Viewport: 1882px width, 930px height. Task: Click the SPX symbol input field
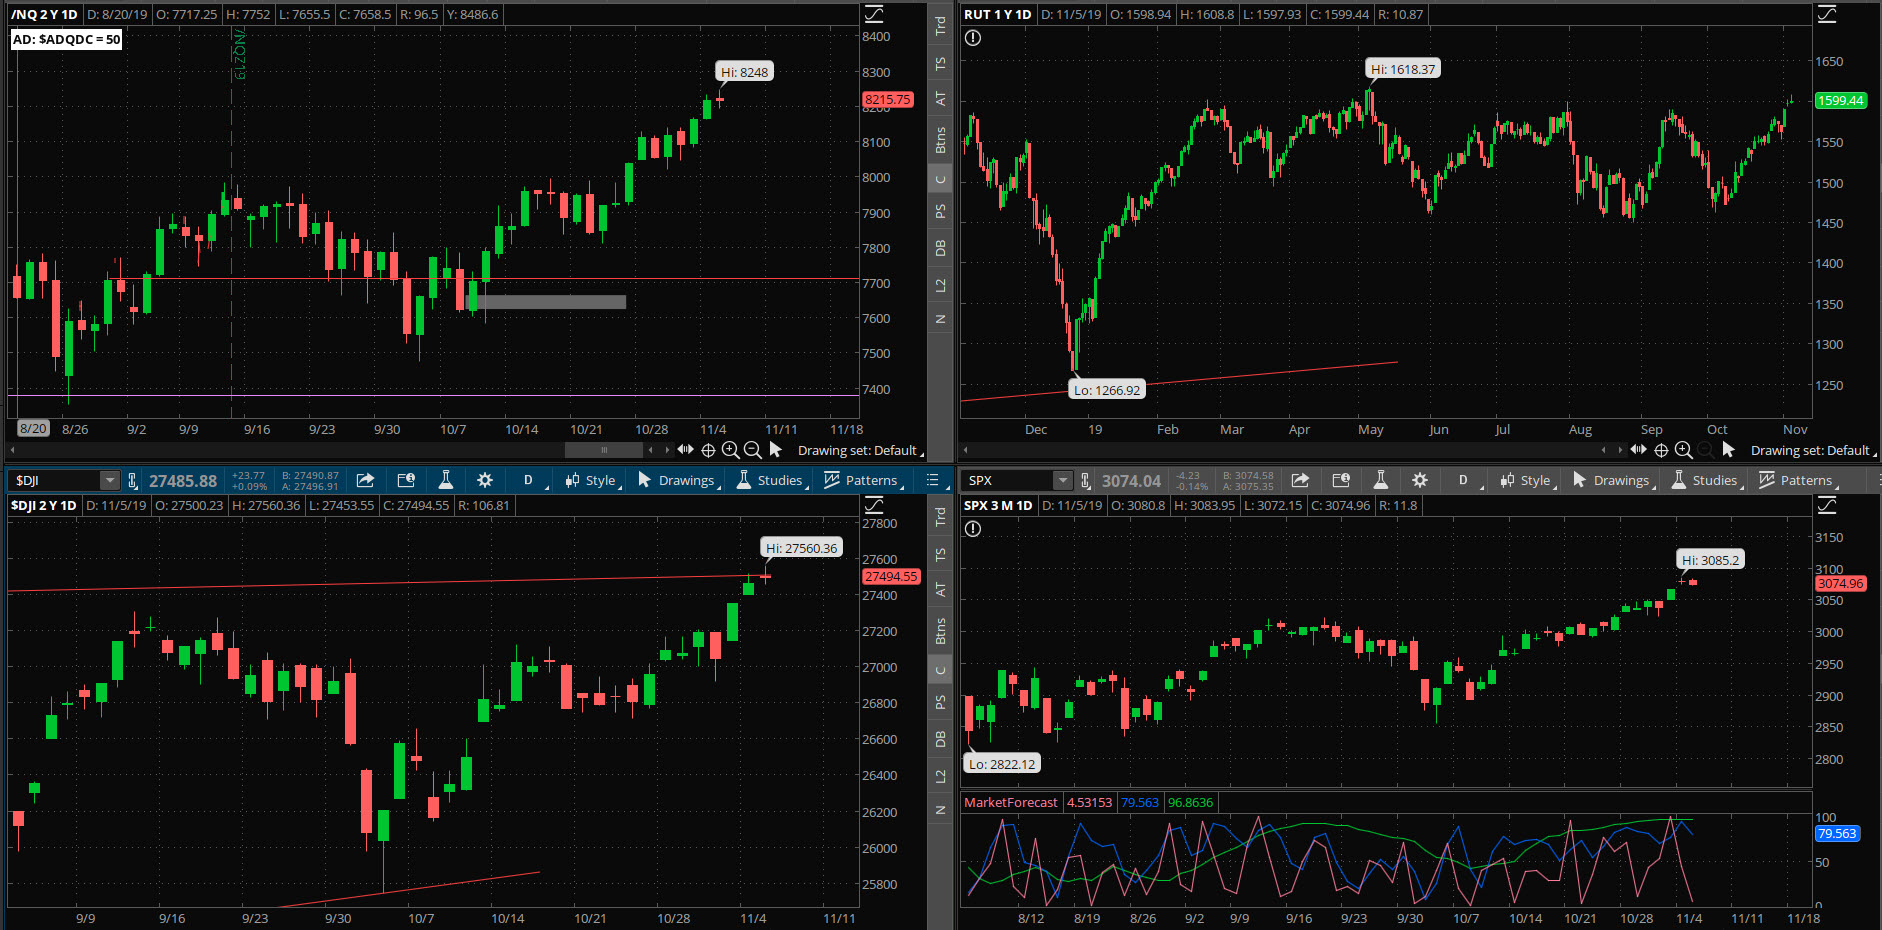(1009, 481)
